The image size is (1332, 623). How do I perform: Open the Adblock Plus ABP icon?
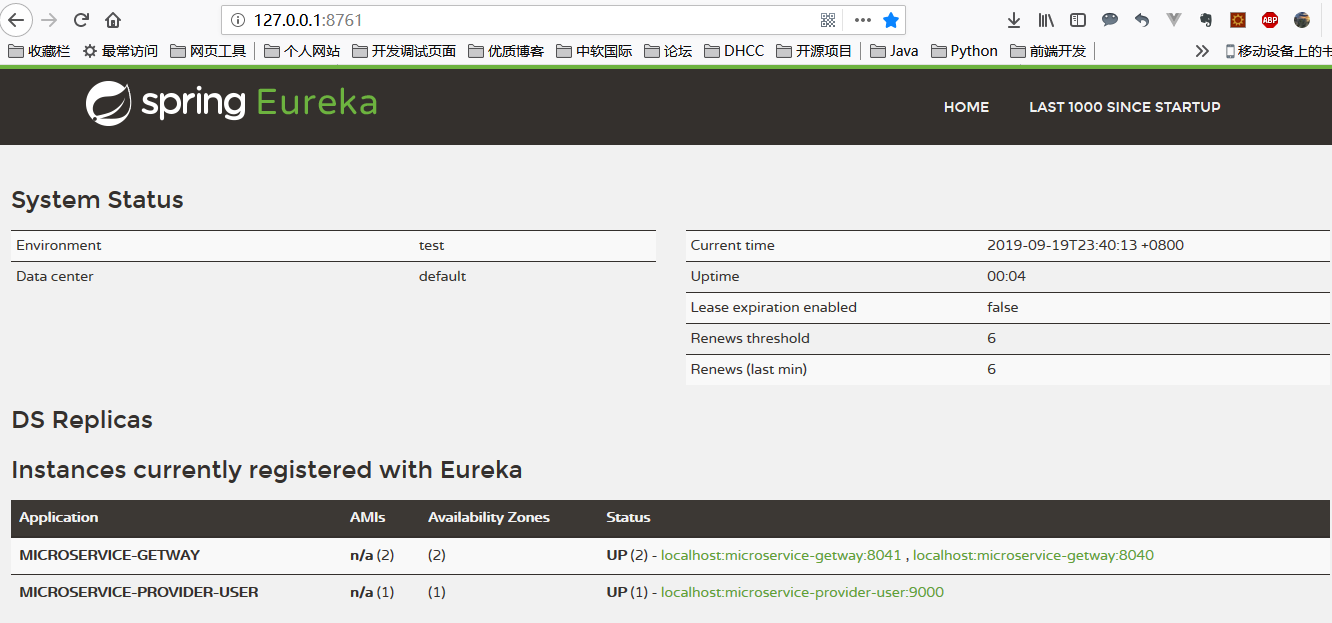pos(1270,20)
